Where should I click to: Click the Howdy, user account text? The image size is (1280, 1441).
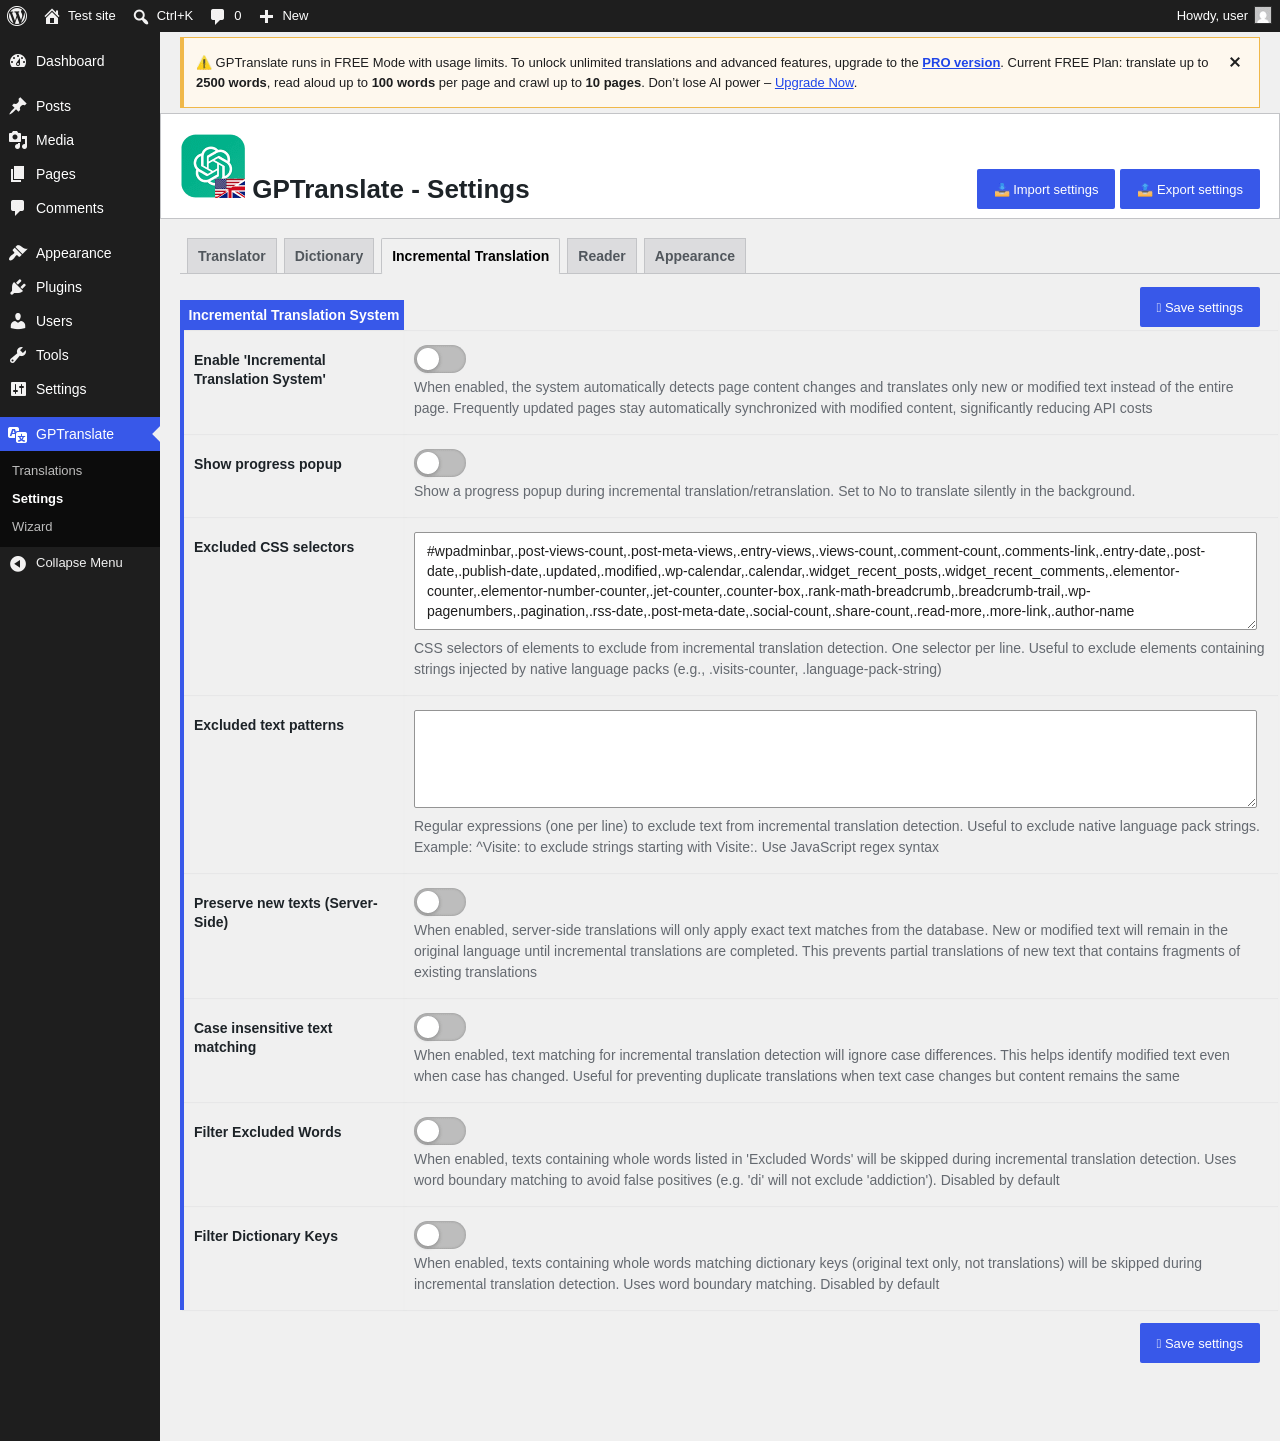click(1212, 16)
